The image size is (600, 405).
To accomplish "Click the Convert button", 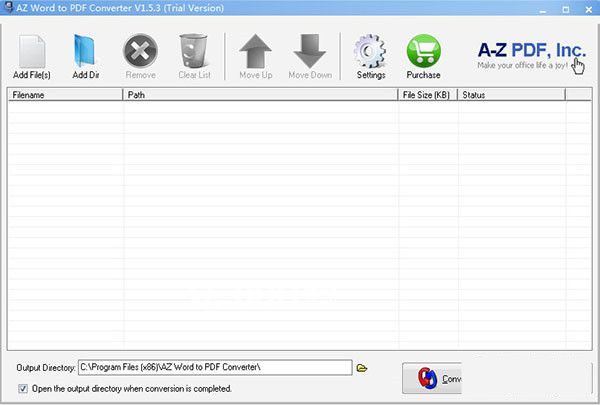I will point(432,378).
